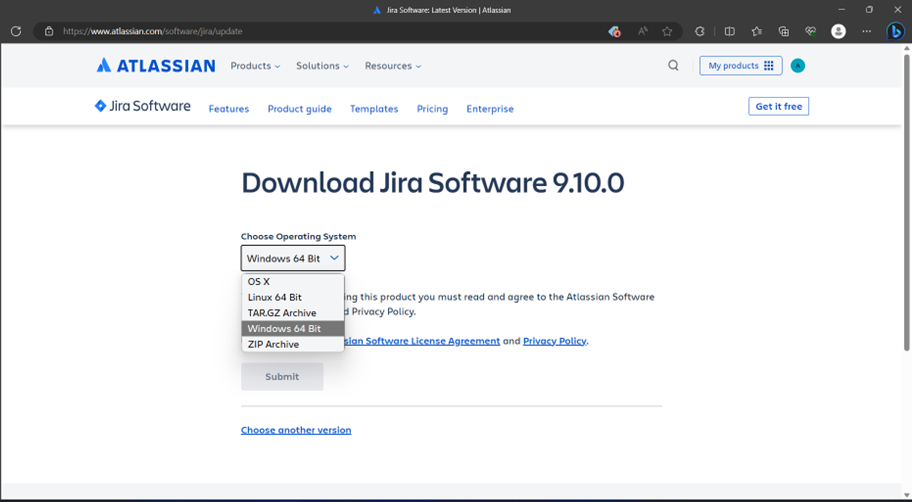
Task: Click the browser refresh icon
Action: click(16, 31)
